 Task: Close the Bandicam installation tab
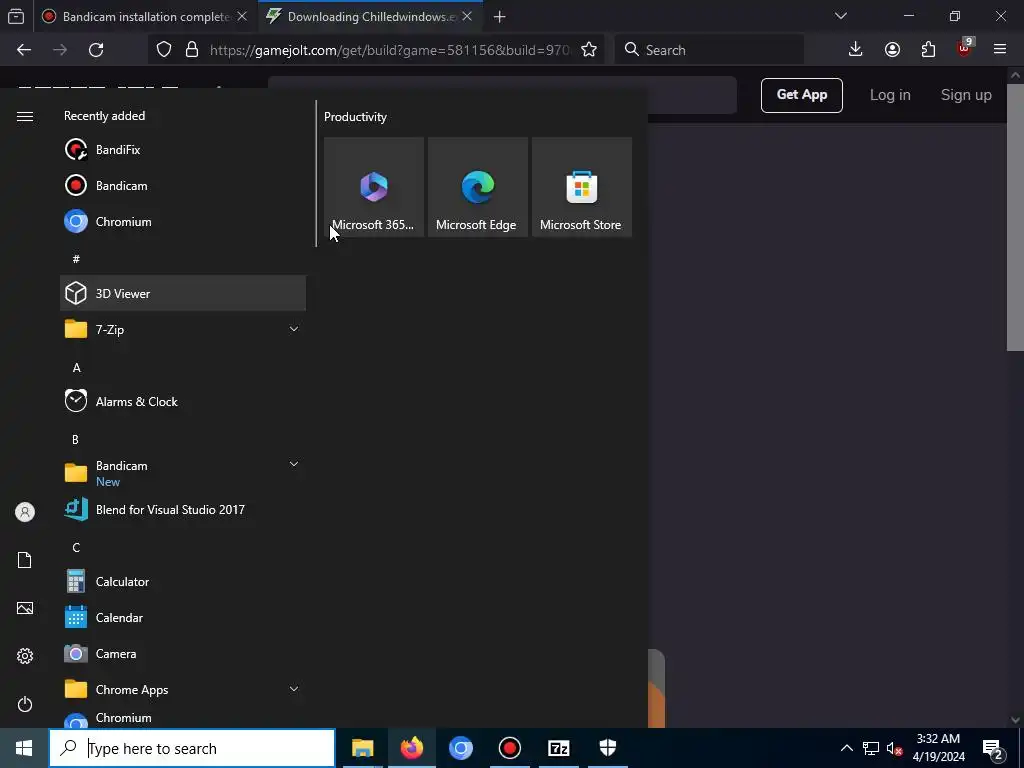coord(242,16)
